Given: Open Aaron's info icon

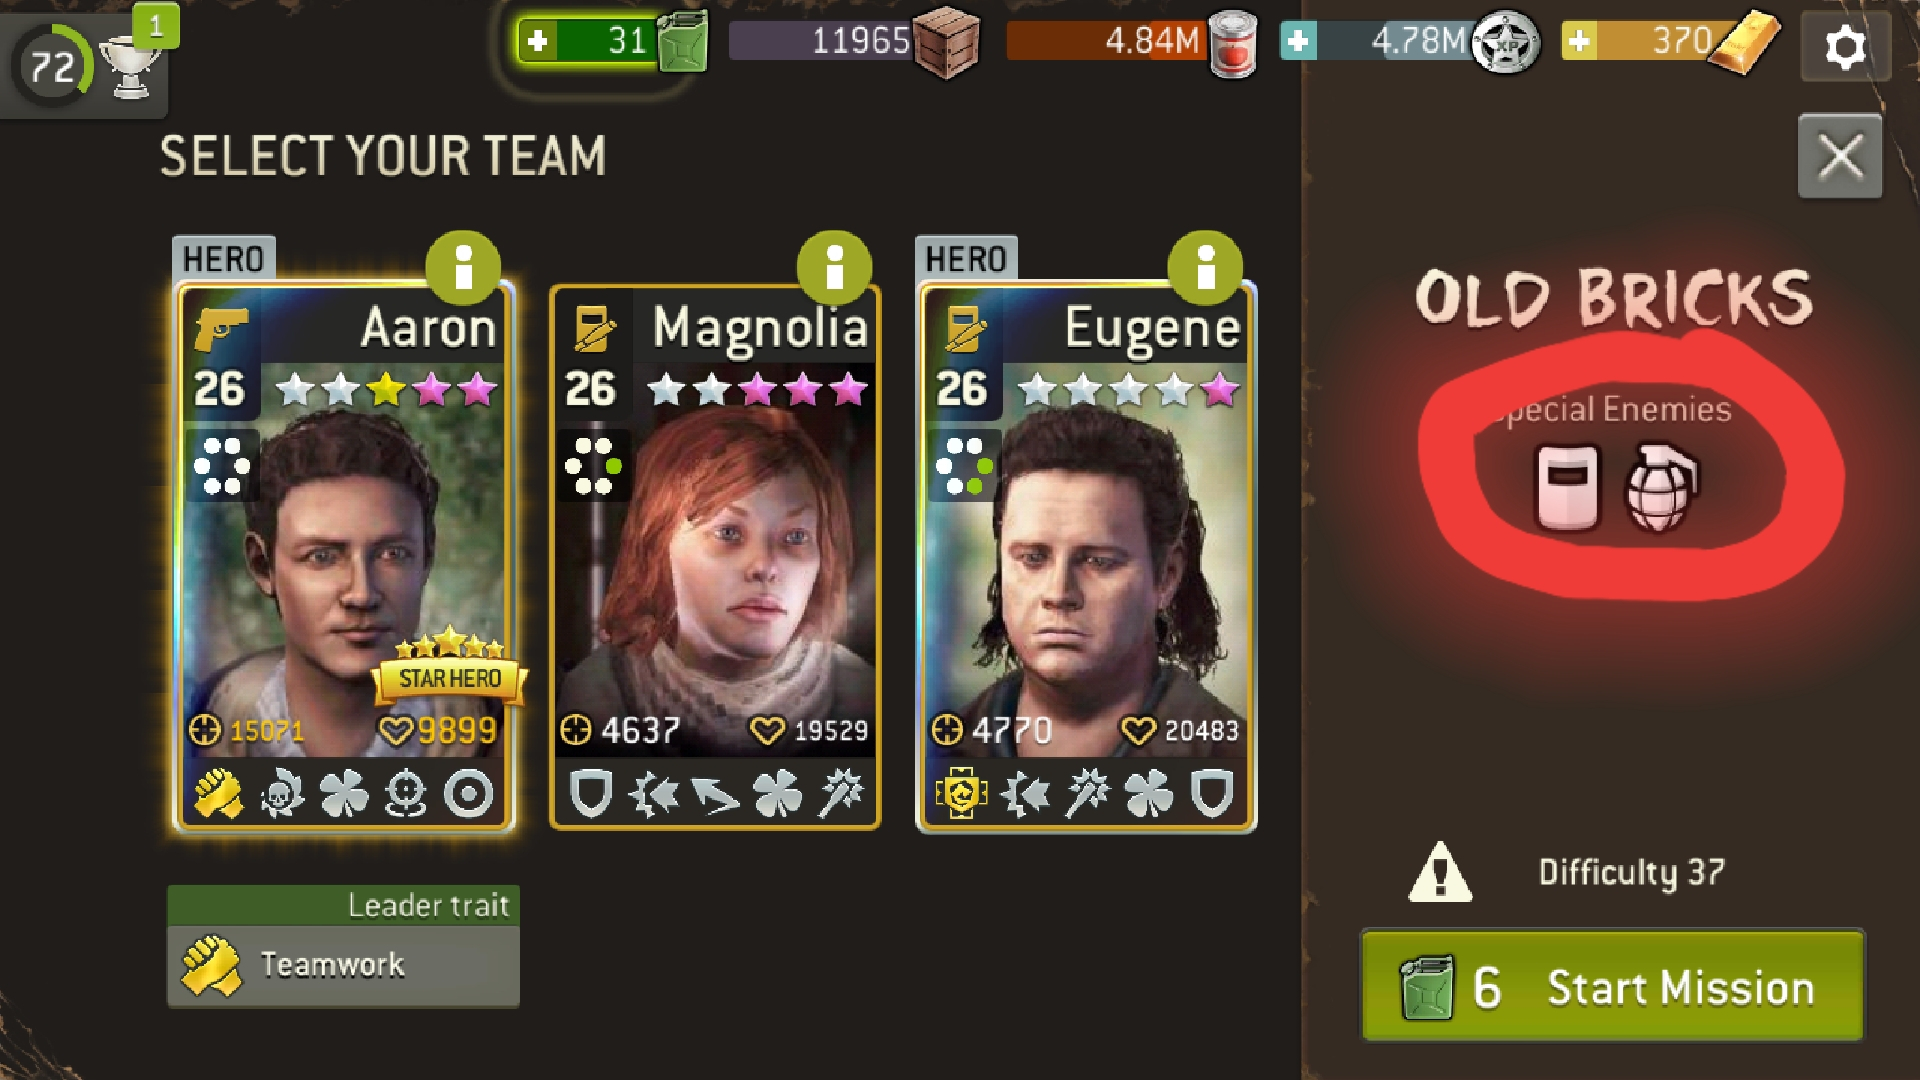Looking at the screenshot, I should [x=462, y=268].
